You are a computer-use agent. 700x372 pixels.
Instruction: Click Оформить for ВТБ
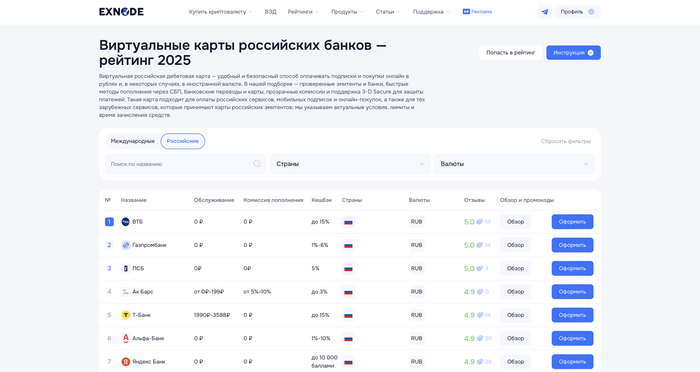click(572, 222)
